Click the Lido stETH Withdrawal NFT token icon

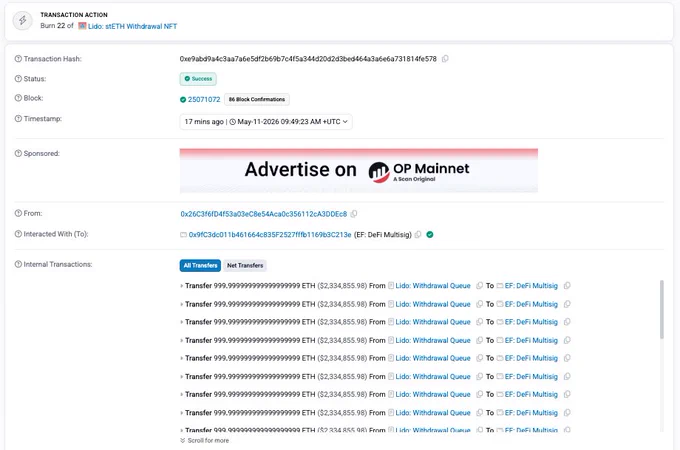click(x=82, y=26)
